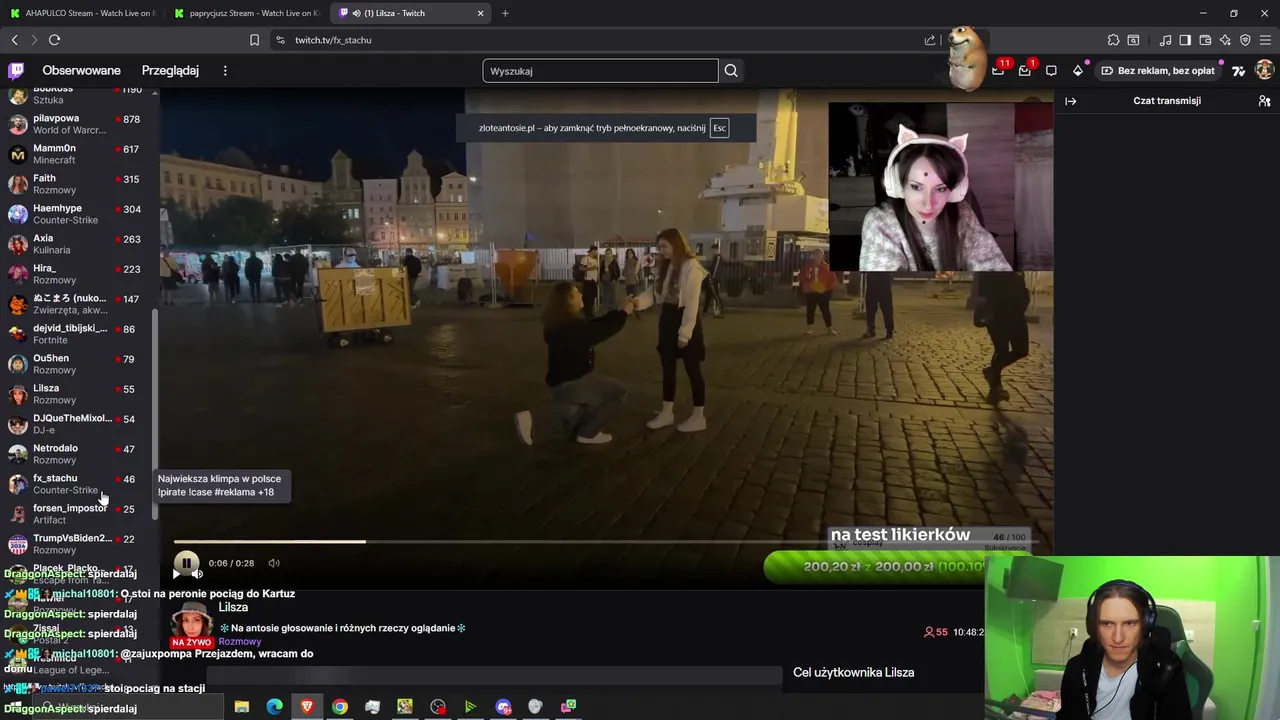Screen dimensions: 1280x720
Task: Click the Obserwowane navigation item
Action: tap(81, 70)
